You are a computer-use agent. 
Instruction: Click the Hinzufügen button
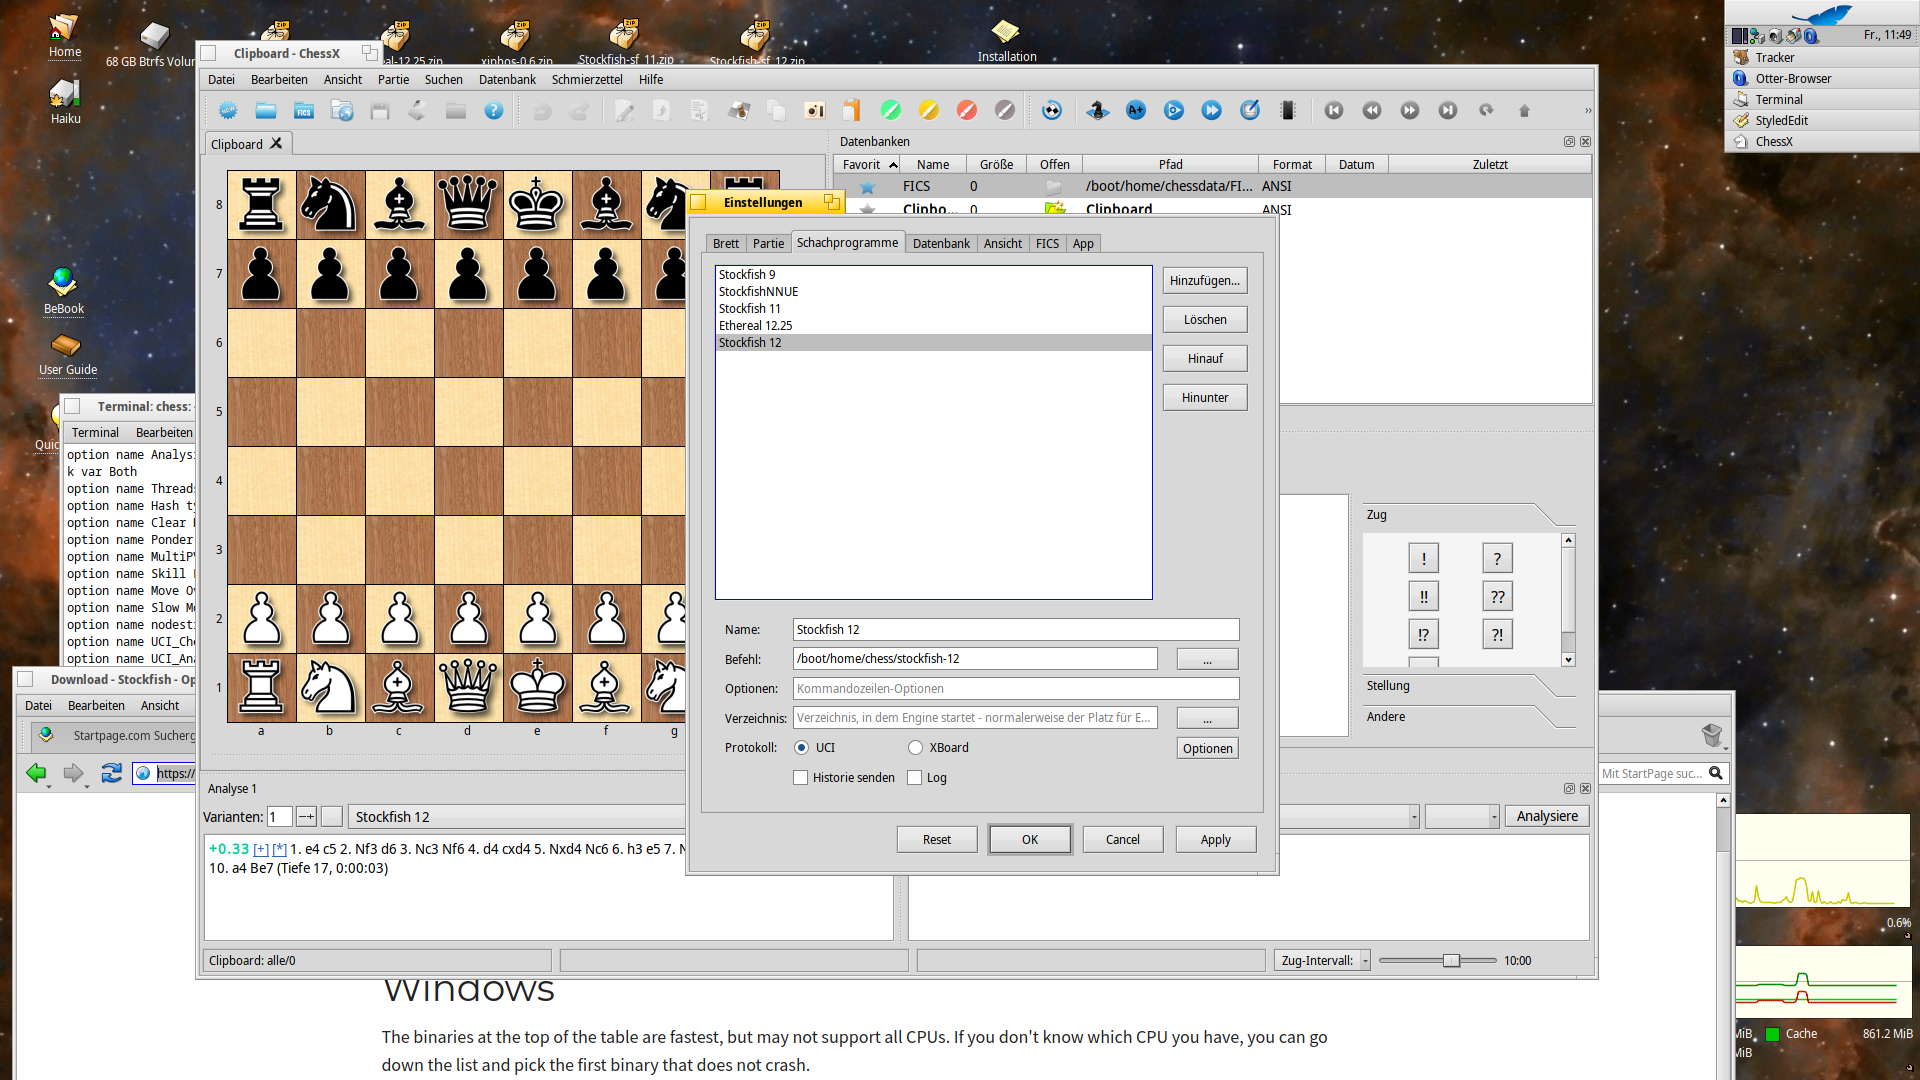pyautogui.click(x=1203, y=280)
